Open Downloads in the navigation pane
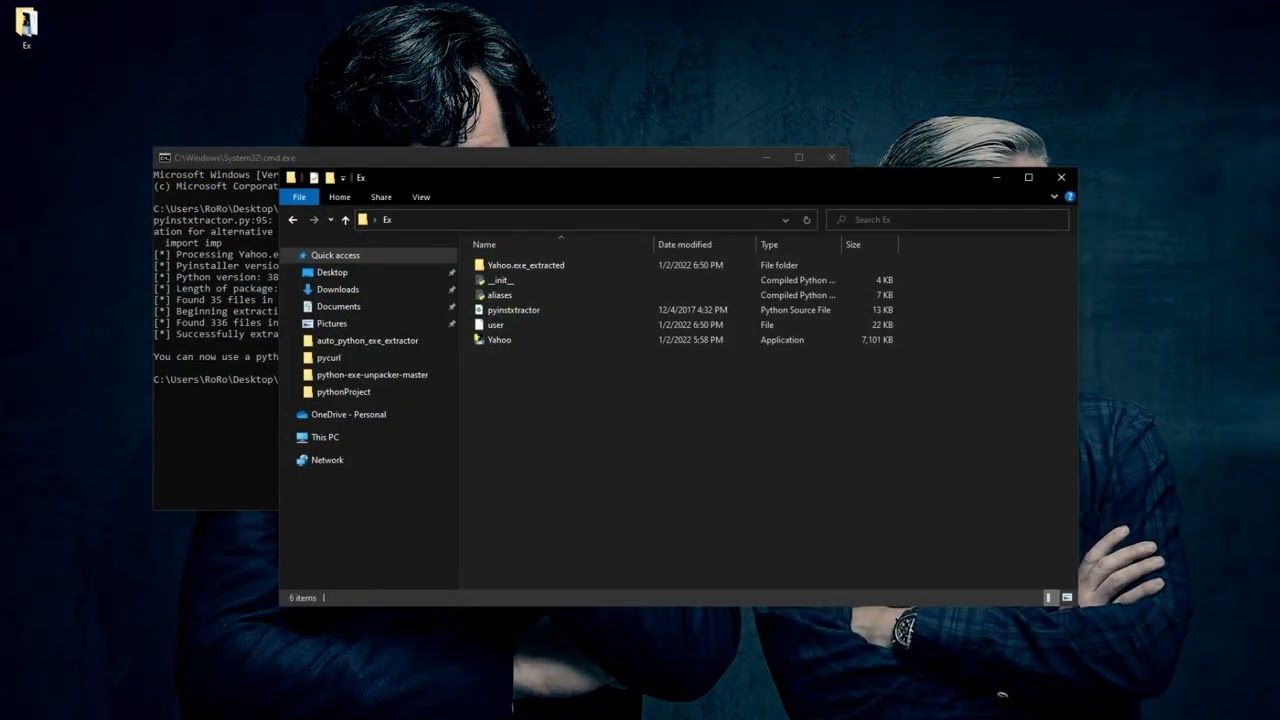Viewport: 1280px width, 720px height. (338, 289)
